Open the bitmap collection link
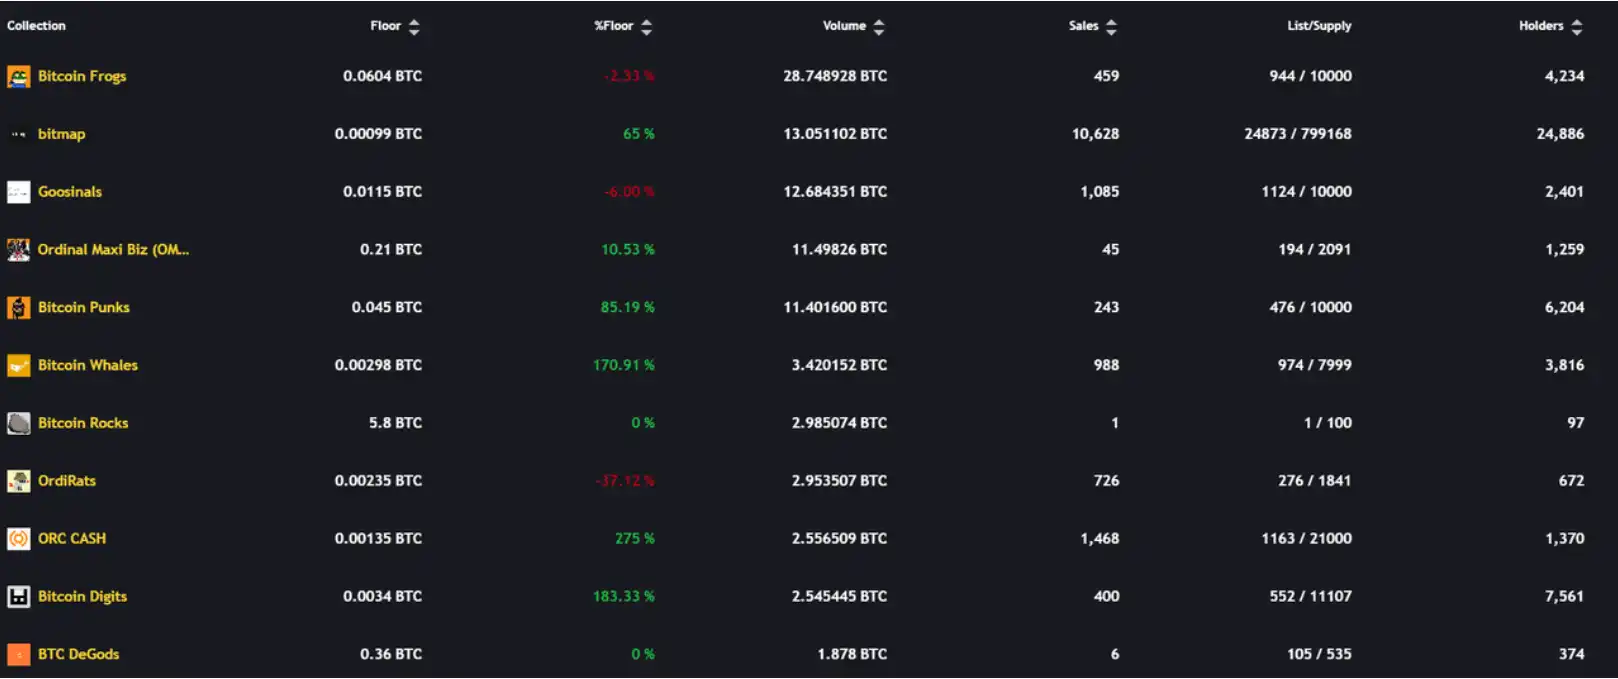 click(x=61, y=134)
